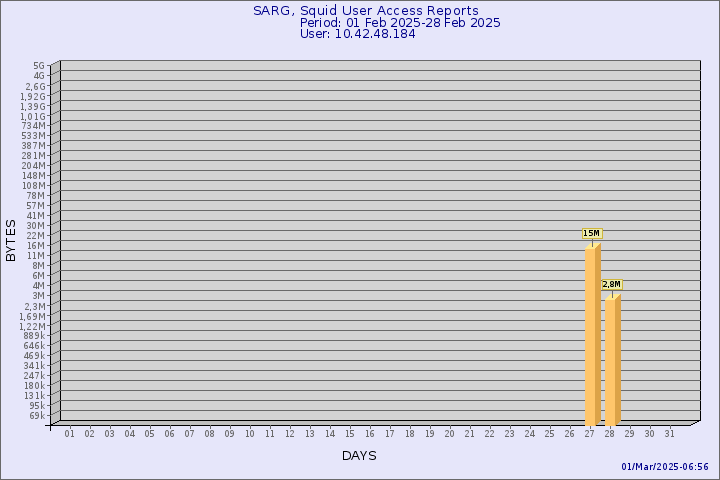
Task: Click the 01/Mar/2025-06:56 timestamp
Action: click(665, 467)
